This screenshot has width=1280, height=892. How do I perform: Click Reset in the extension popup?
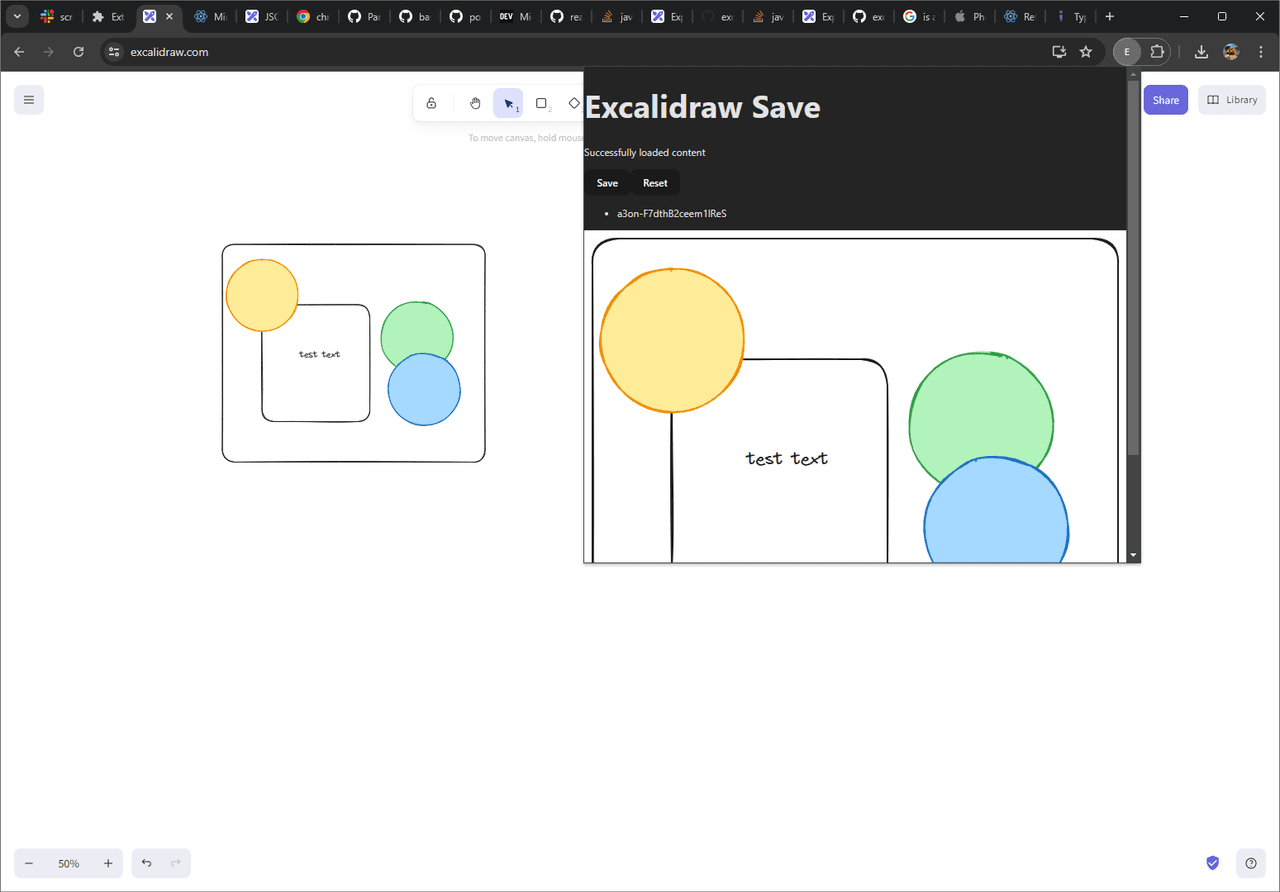(x=655, y=183)
